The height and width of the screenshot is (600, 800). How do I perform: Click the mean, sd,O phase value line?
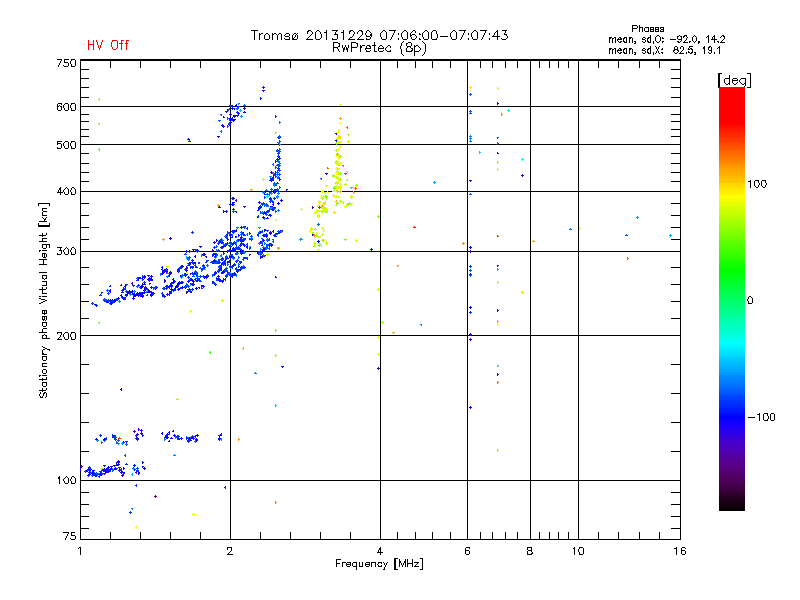pyautogui.click(x=666, y=39)
